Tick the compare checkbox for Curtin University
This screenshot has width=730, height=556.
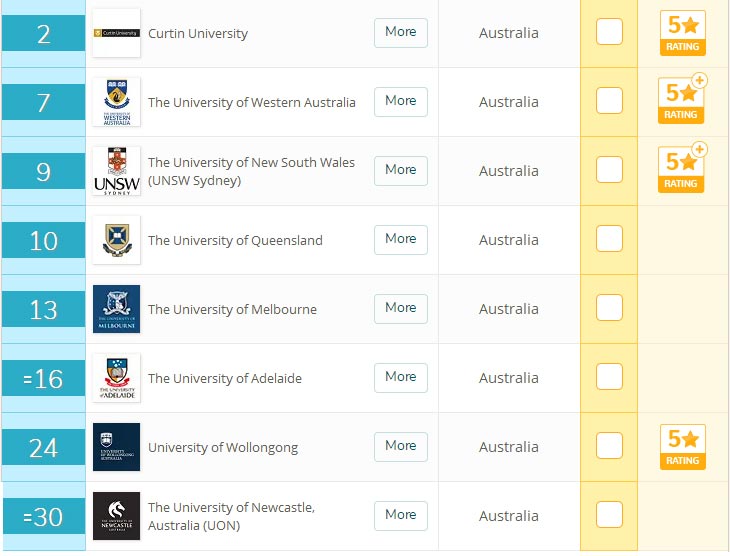pos(609,32)
